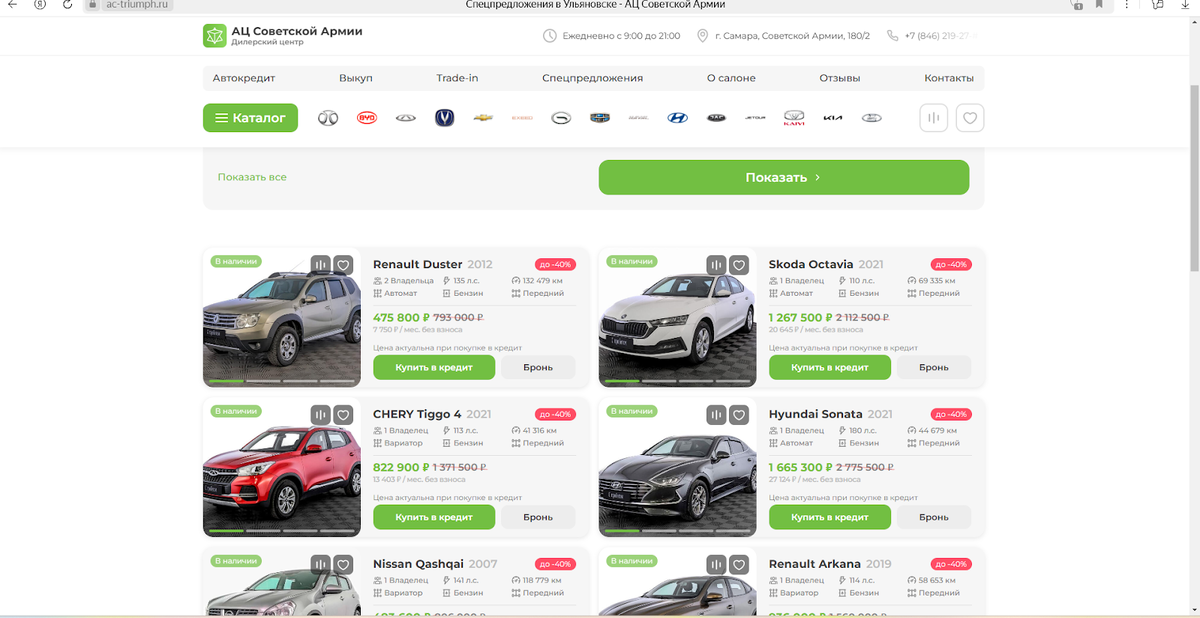Go to Отзывы menu item
The height and width of the screenshot is (618, 1200).
click(840, 78)
